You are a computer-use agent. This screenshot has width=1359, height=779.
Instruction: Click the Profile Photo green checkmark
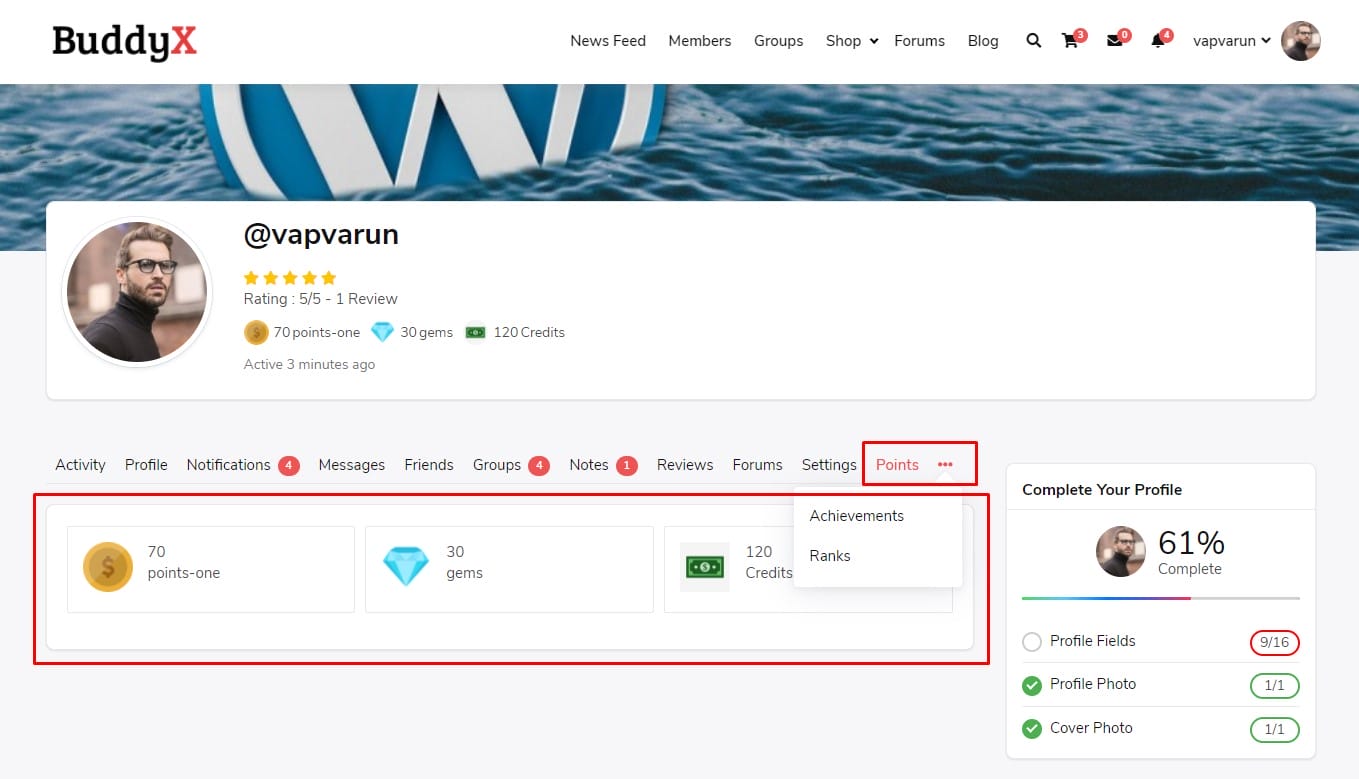coord(1032,685)
